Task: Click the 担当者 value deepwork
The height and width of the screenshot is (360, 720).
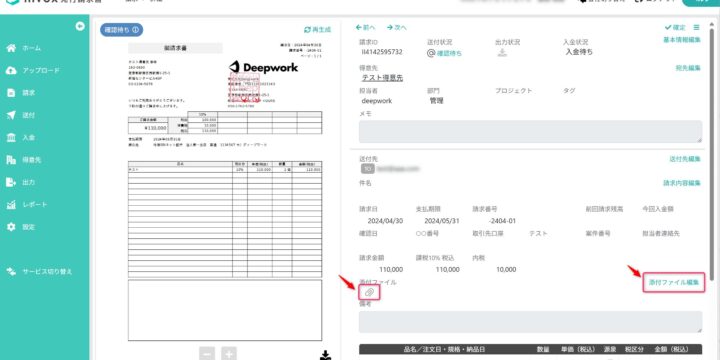Action: (x=377, y=101)
